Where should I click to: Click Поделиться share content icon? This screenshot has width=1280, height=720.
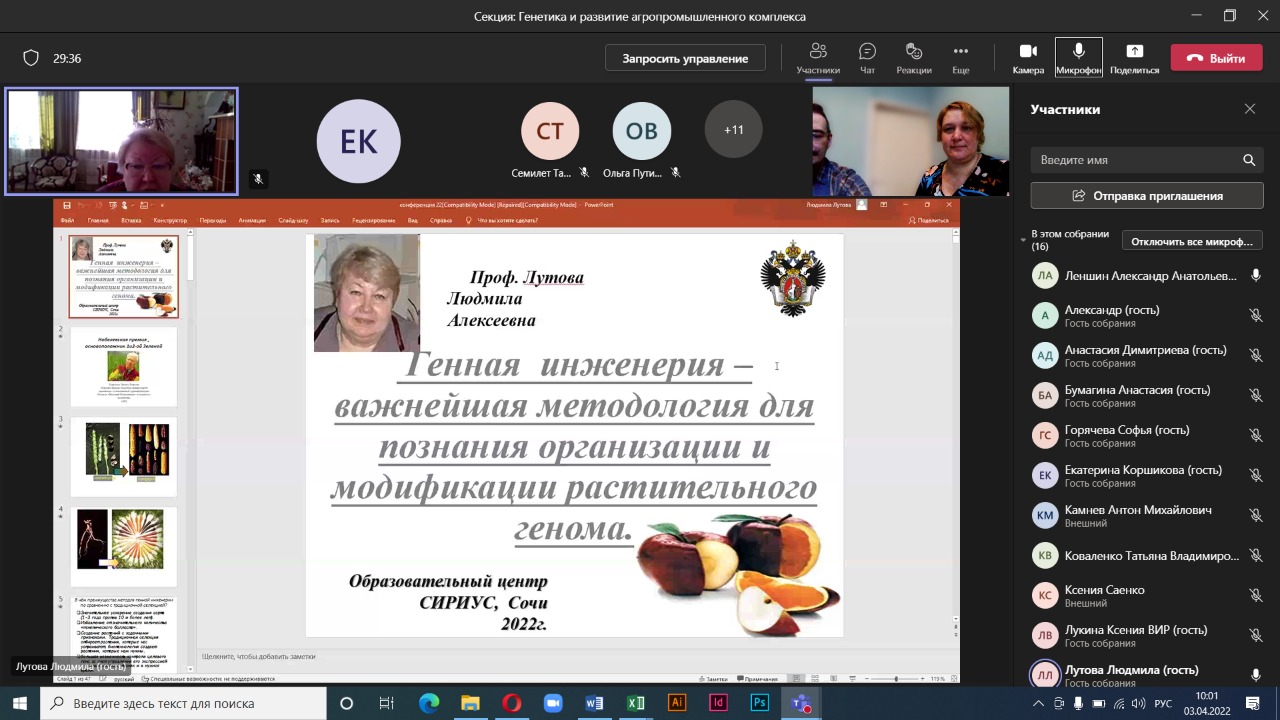tap(1134, 58)
